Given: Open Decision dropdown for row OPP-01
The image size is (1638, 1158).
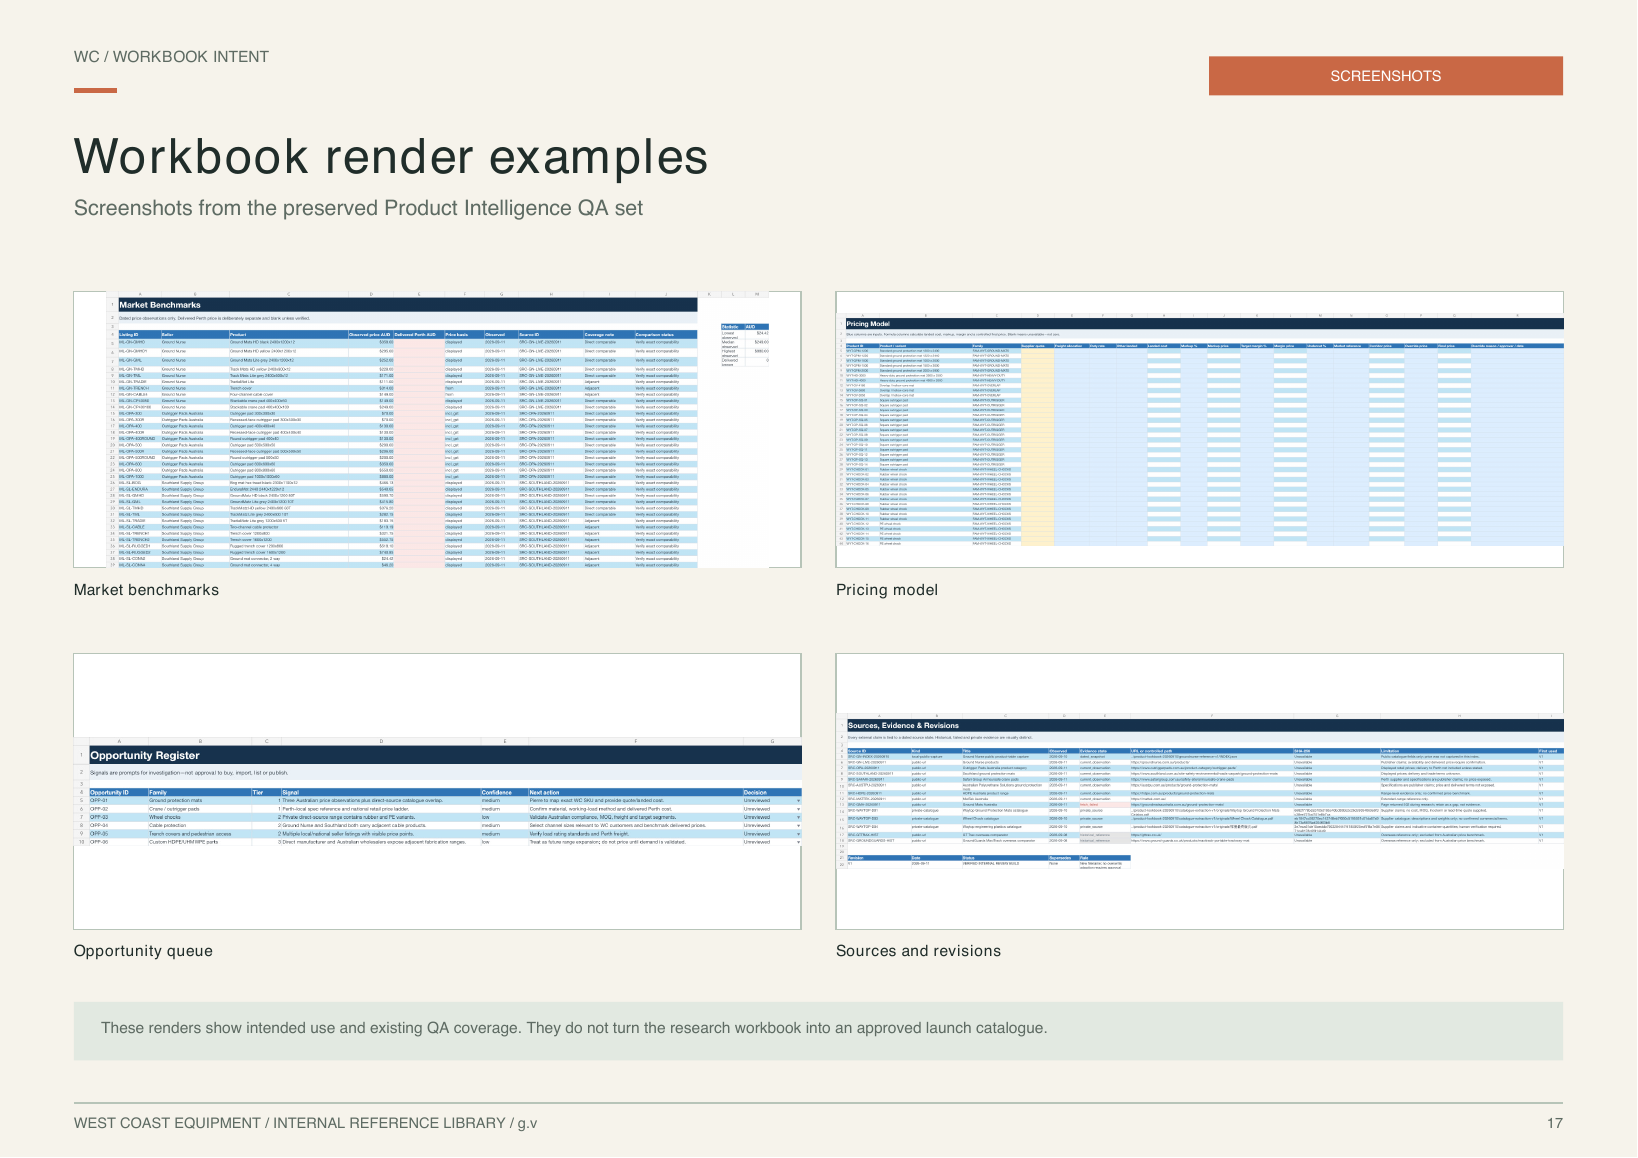Looking at the screenshot, I should [x=798, y=801].
